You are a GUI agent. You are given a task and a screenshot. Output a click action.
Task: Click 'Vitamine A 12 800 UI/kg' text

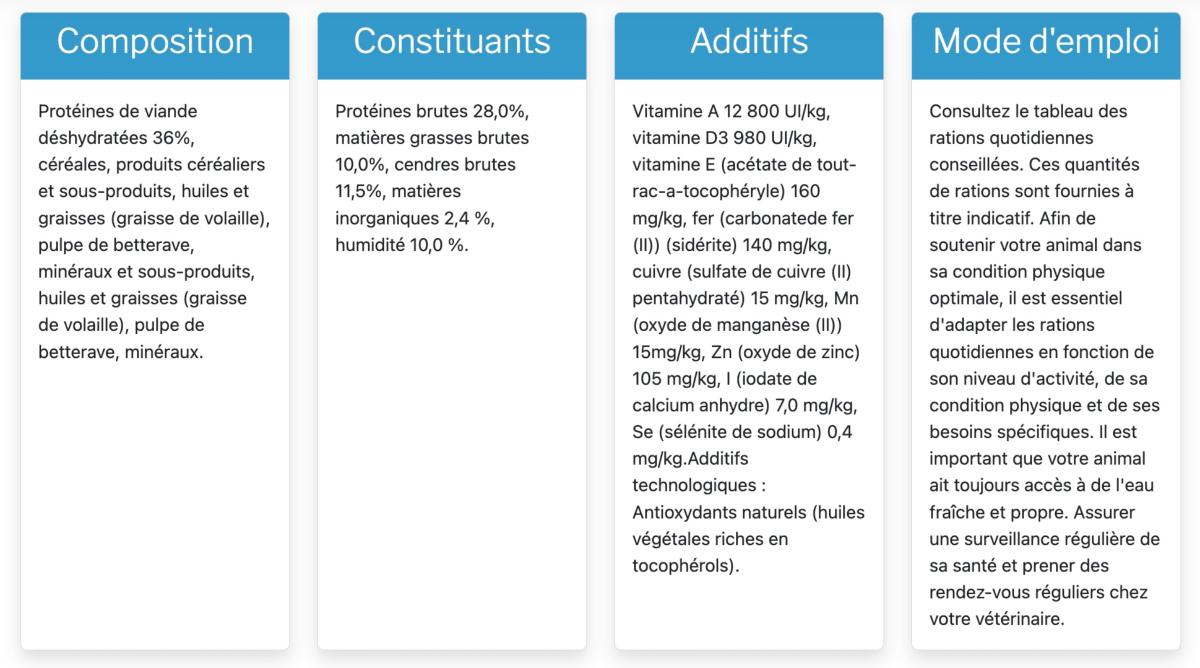[x=731, y=110]
